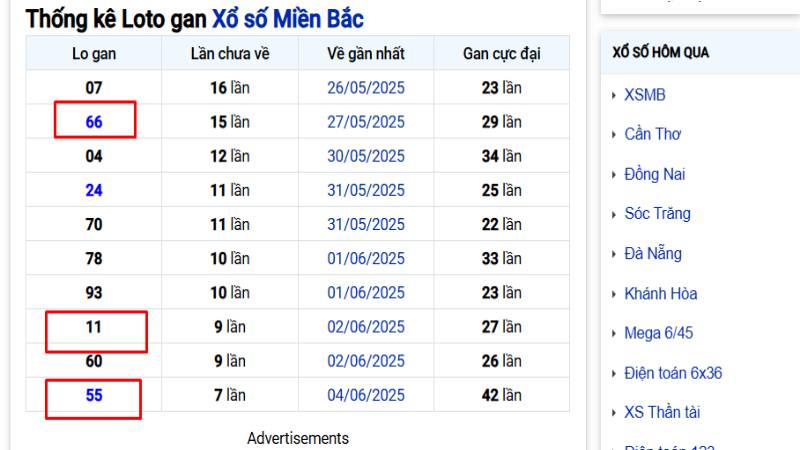Select the 42 lần max gan cell

pos(502,395)
